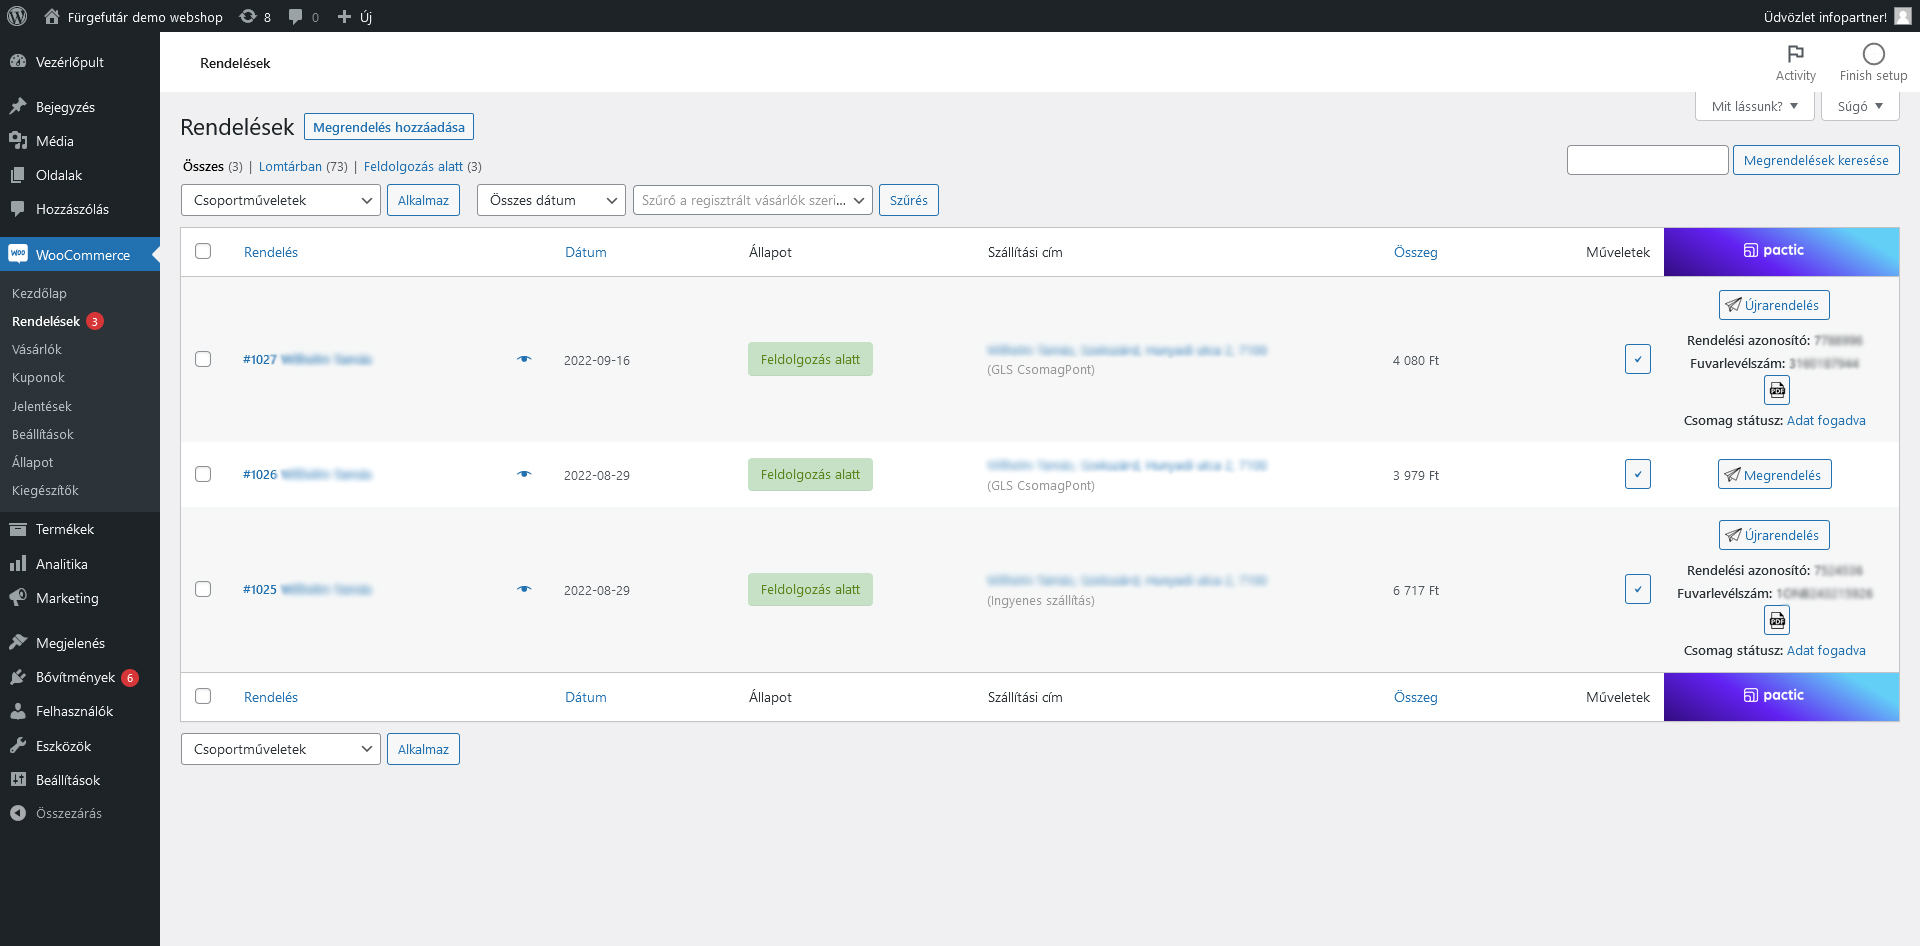This screenshot has width=1920, height=946.
Task: Open the Összes dátum date filter dropdown
Action: coord(551,200)
